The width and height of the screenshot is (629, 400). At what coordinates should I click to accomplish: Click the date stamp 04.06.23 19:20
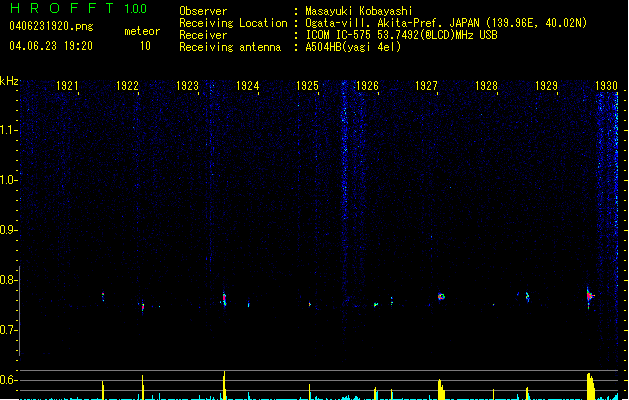[51, 46]
